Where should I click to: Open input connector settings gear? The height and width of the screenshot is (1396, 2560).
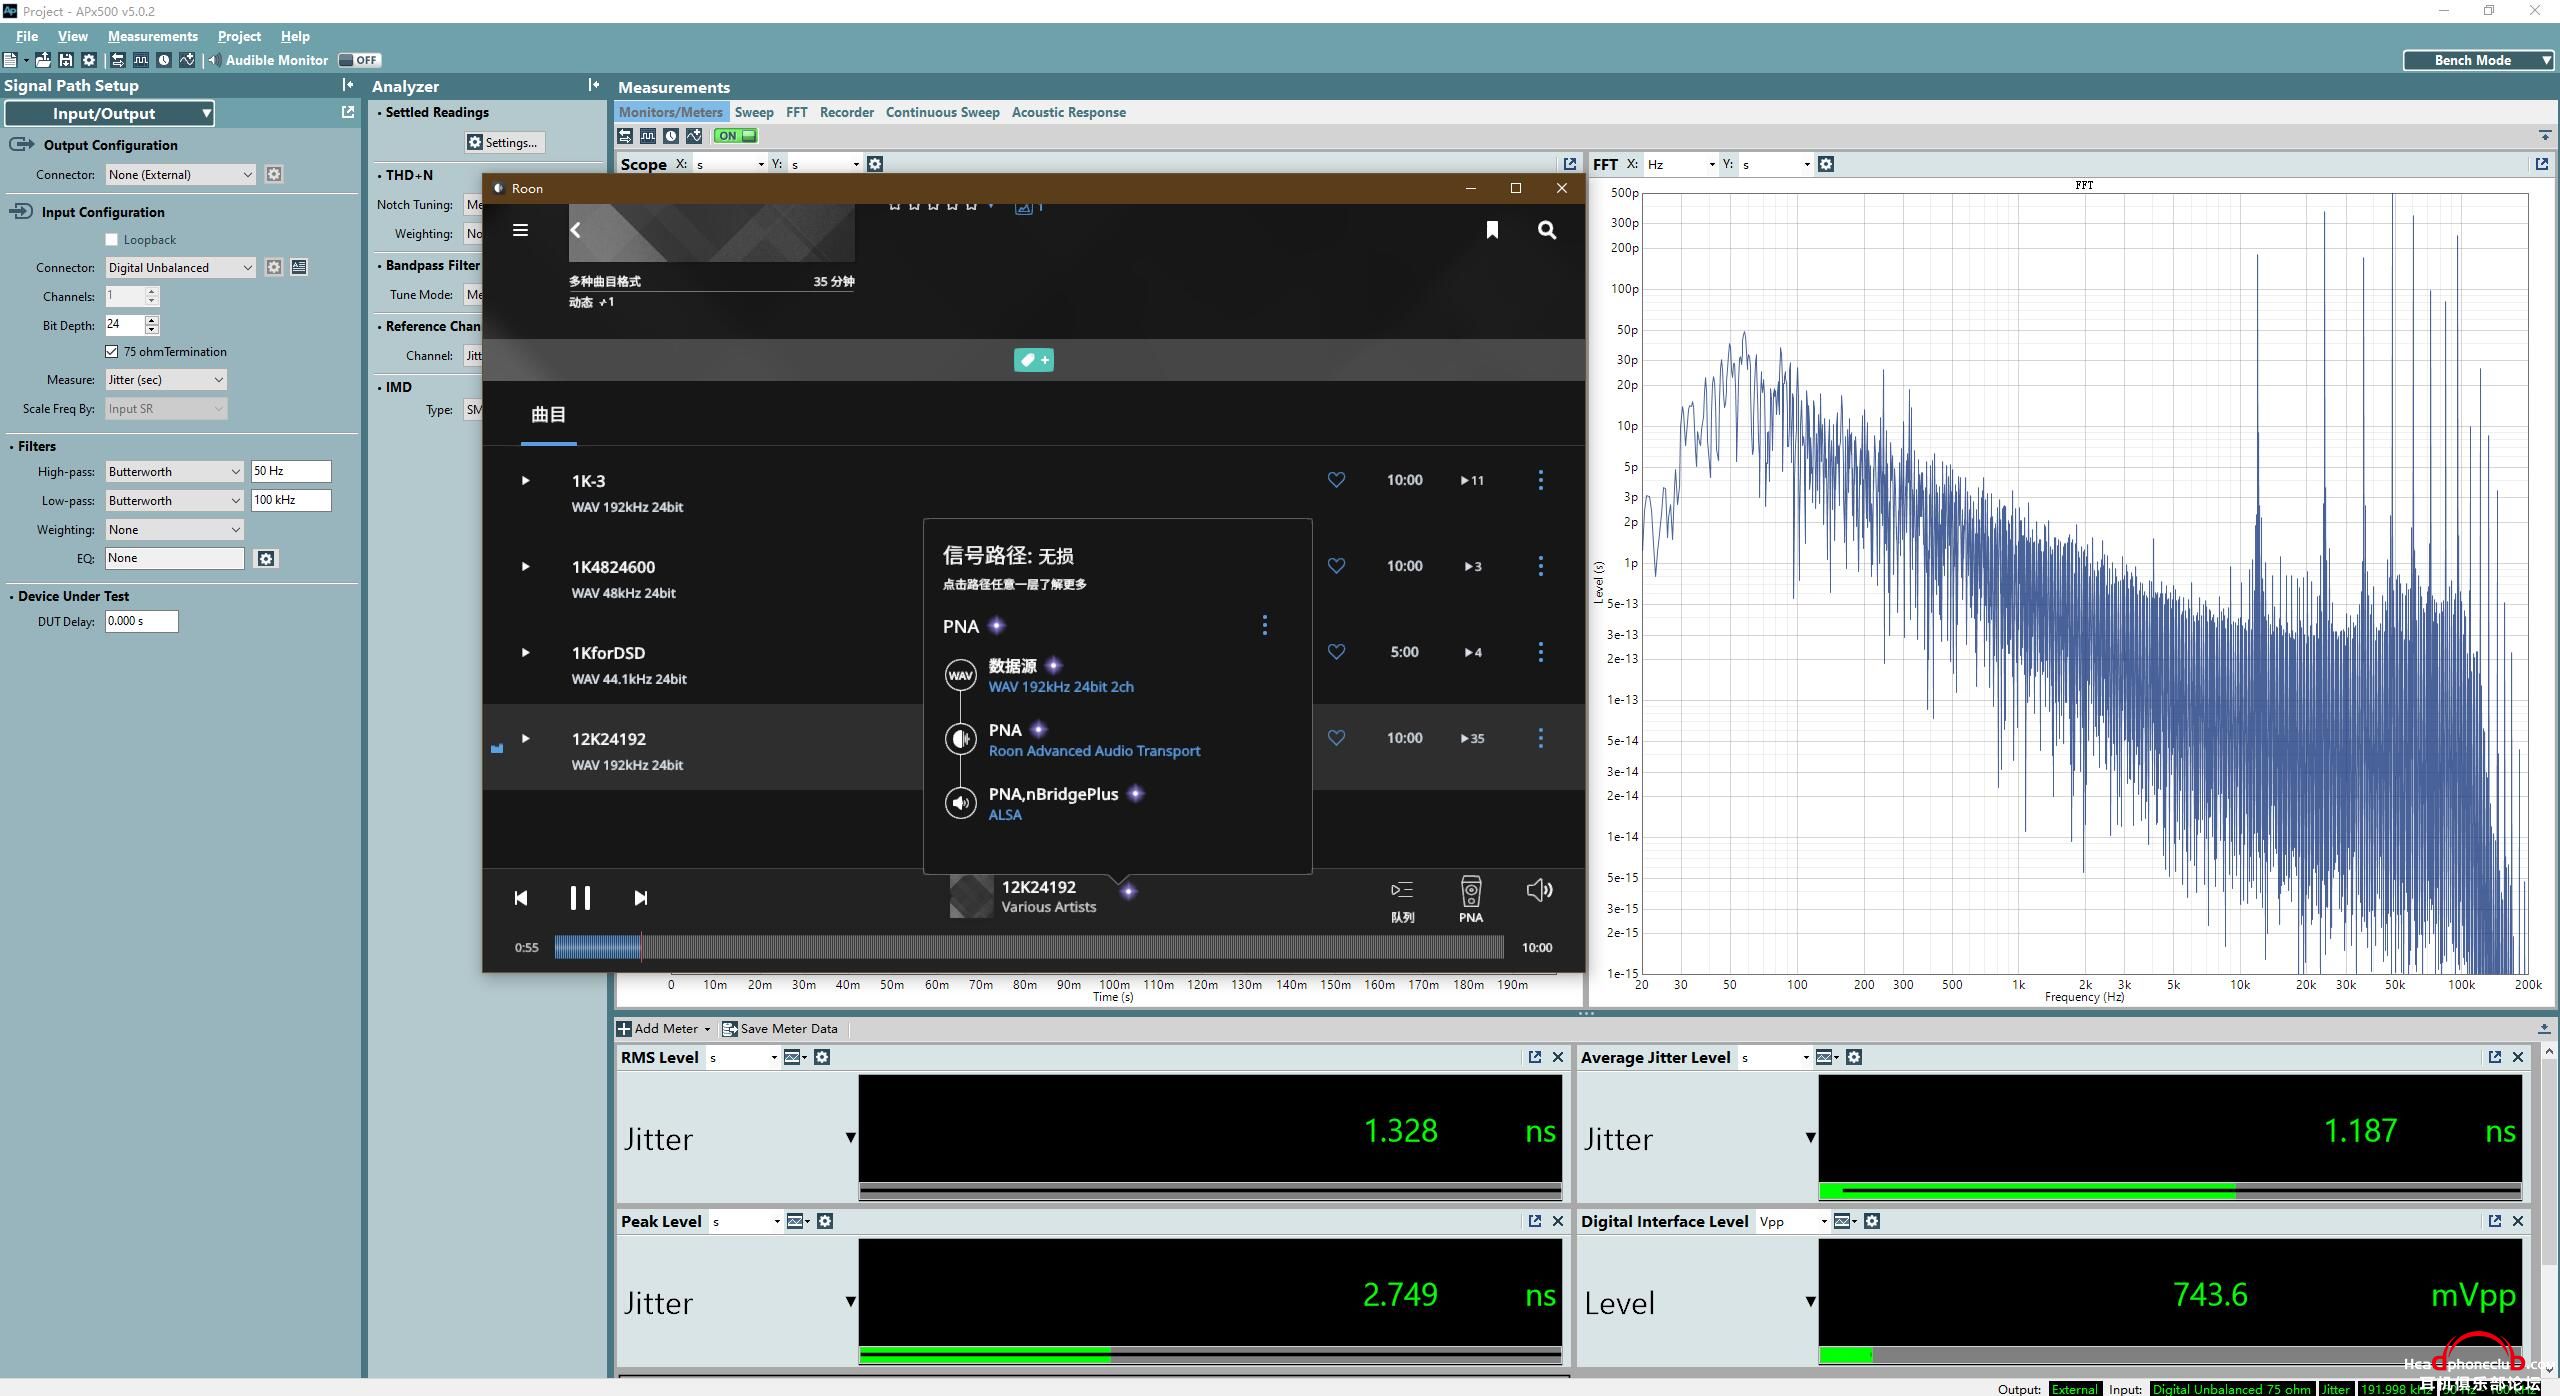[274, 267]
